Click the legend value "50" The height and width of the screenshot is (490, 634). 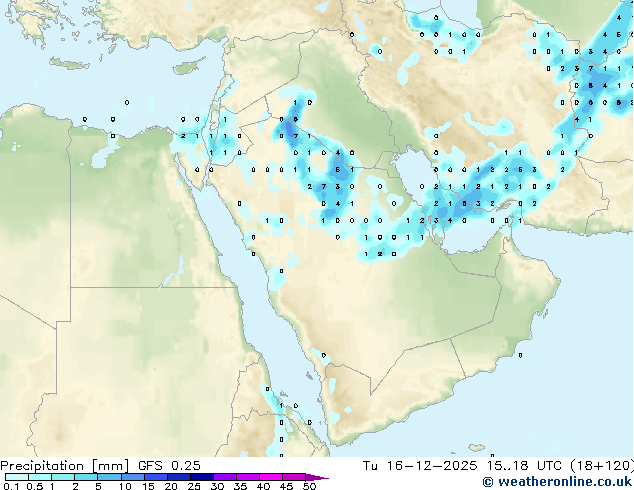310,486
